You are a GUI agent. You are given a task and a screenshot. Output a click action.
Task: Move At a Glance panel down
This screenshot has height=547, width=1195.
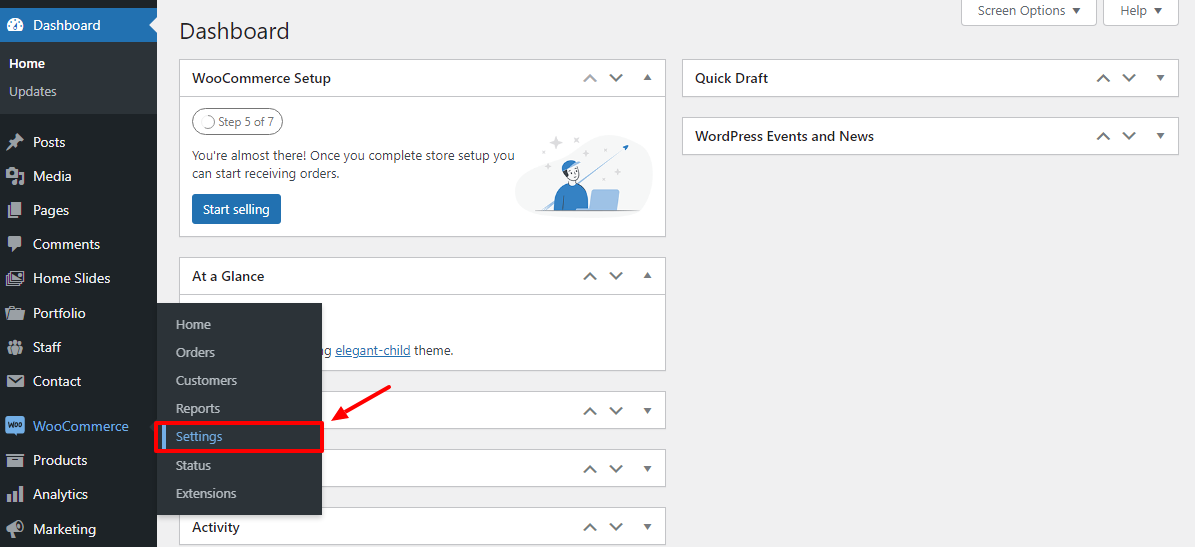coord(616,276)
